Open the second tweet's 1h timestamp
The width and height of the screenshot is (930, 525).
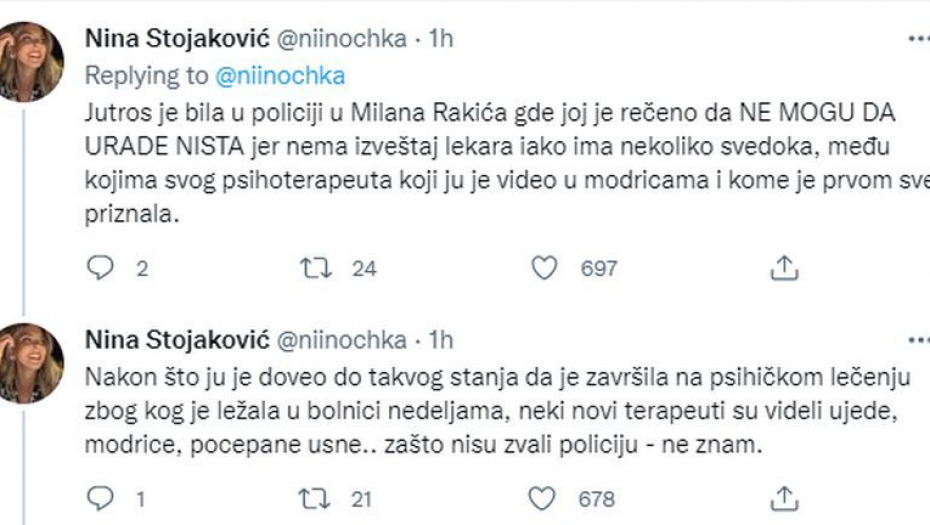(x=440, y=339)
